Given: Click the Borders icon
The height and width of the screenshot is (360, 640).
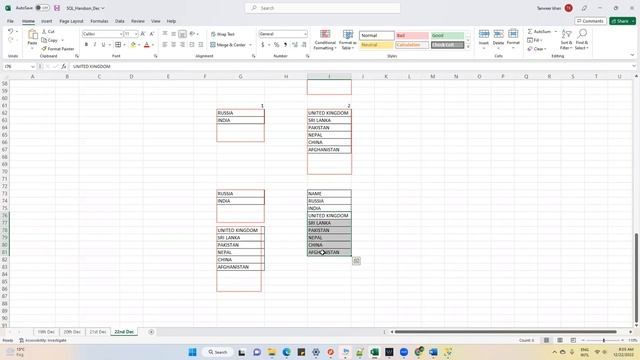Looking at the screenshot, I should (x=118, y=44).
